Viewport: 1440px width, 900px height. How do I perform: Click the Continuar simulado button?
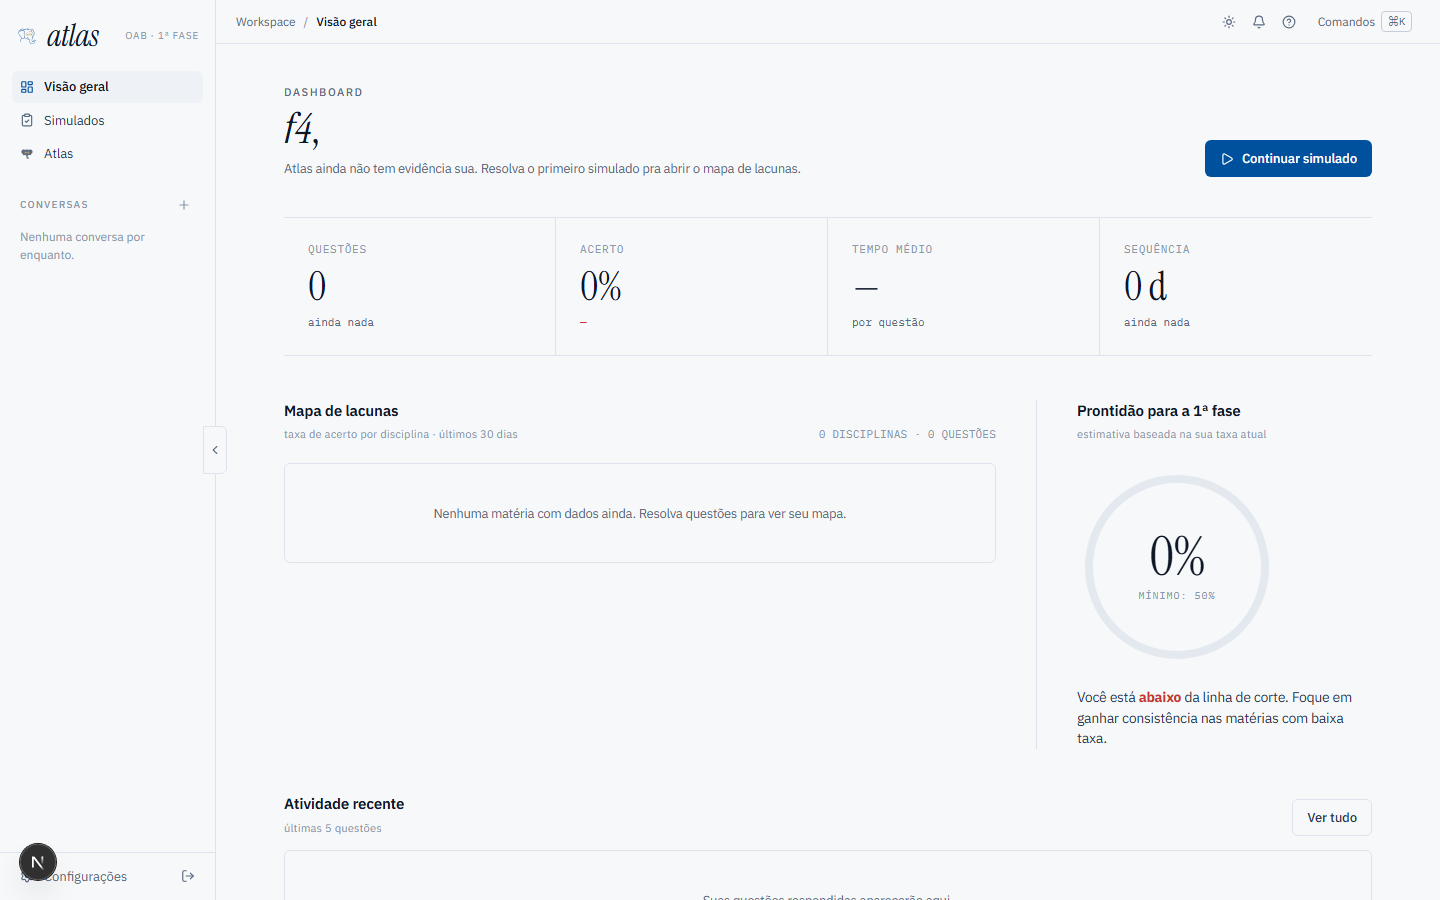pos(1288,159)
